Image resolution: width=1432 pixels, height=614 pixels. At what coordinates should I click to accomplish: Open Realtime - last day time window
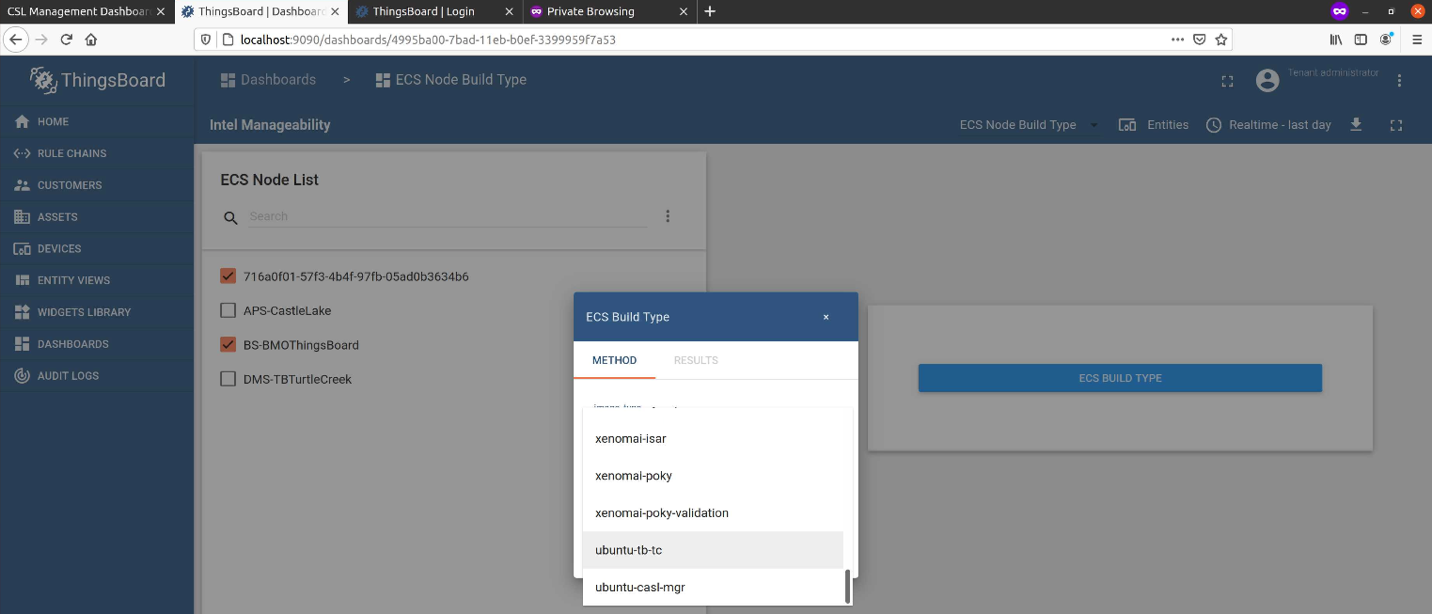pos(1268,125)
